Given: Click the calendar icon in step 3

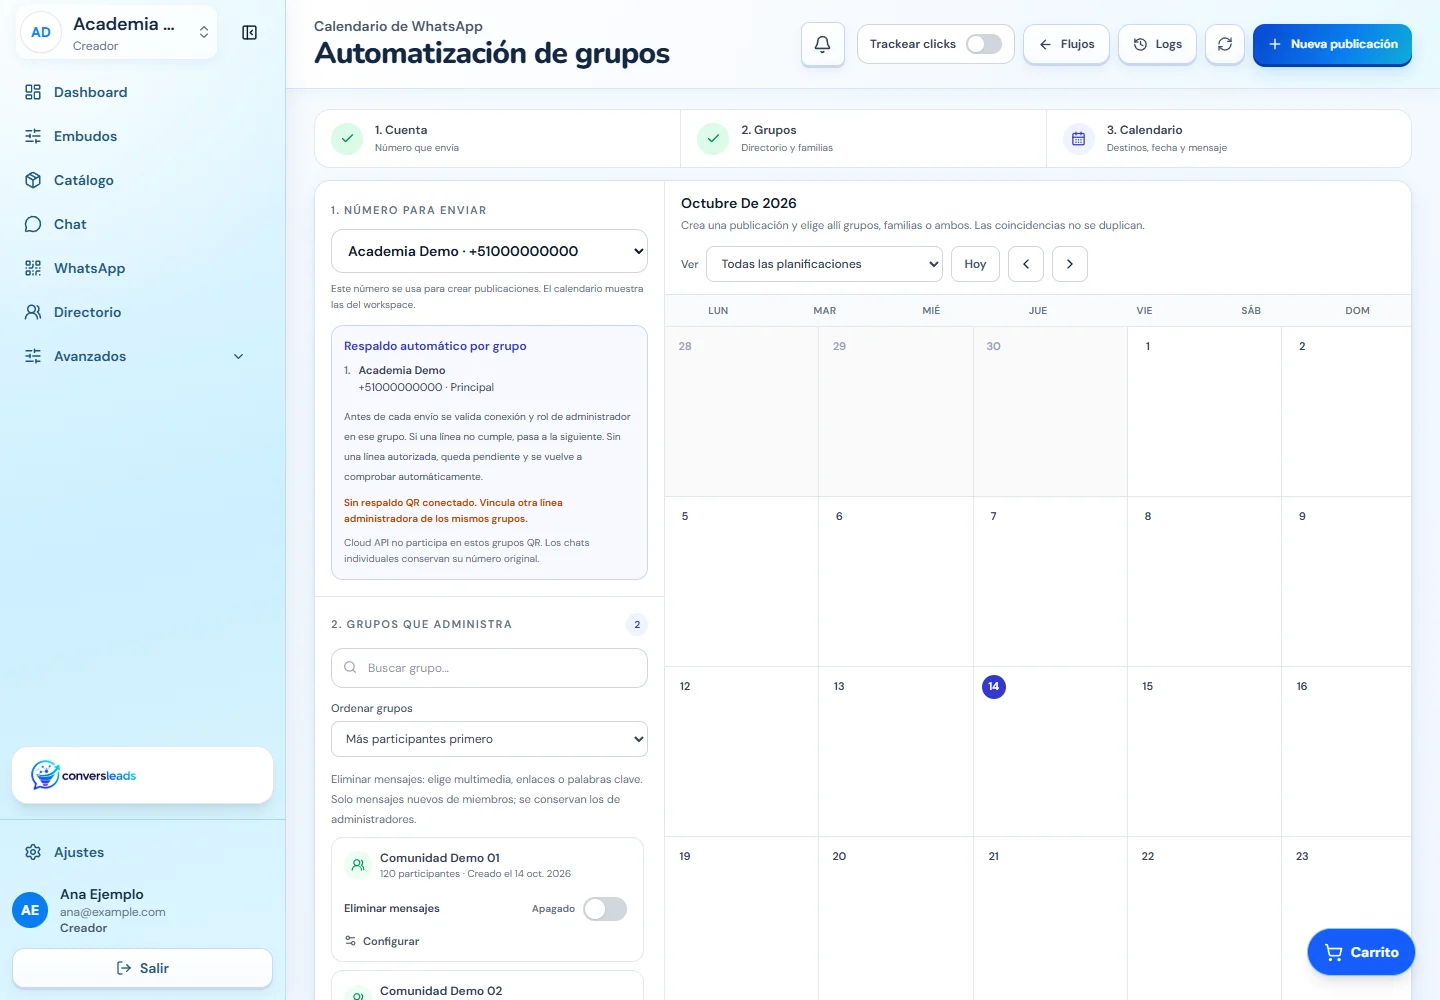Looking at the screenshot, I should (x=1078, y=139).
